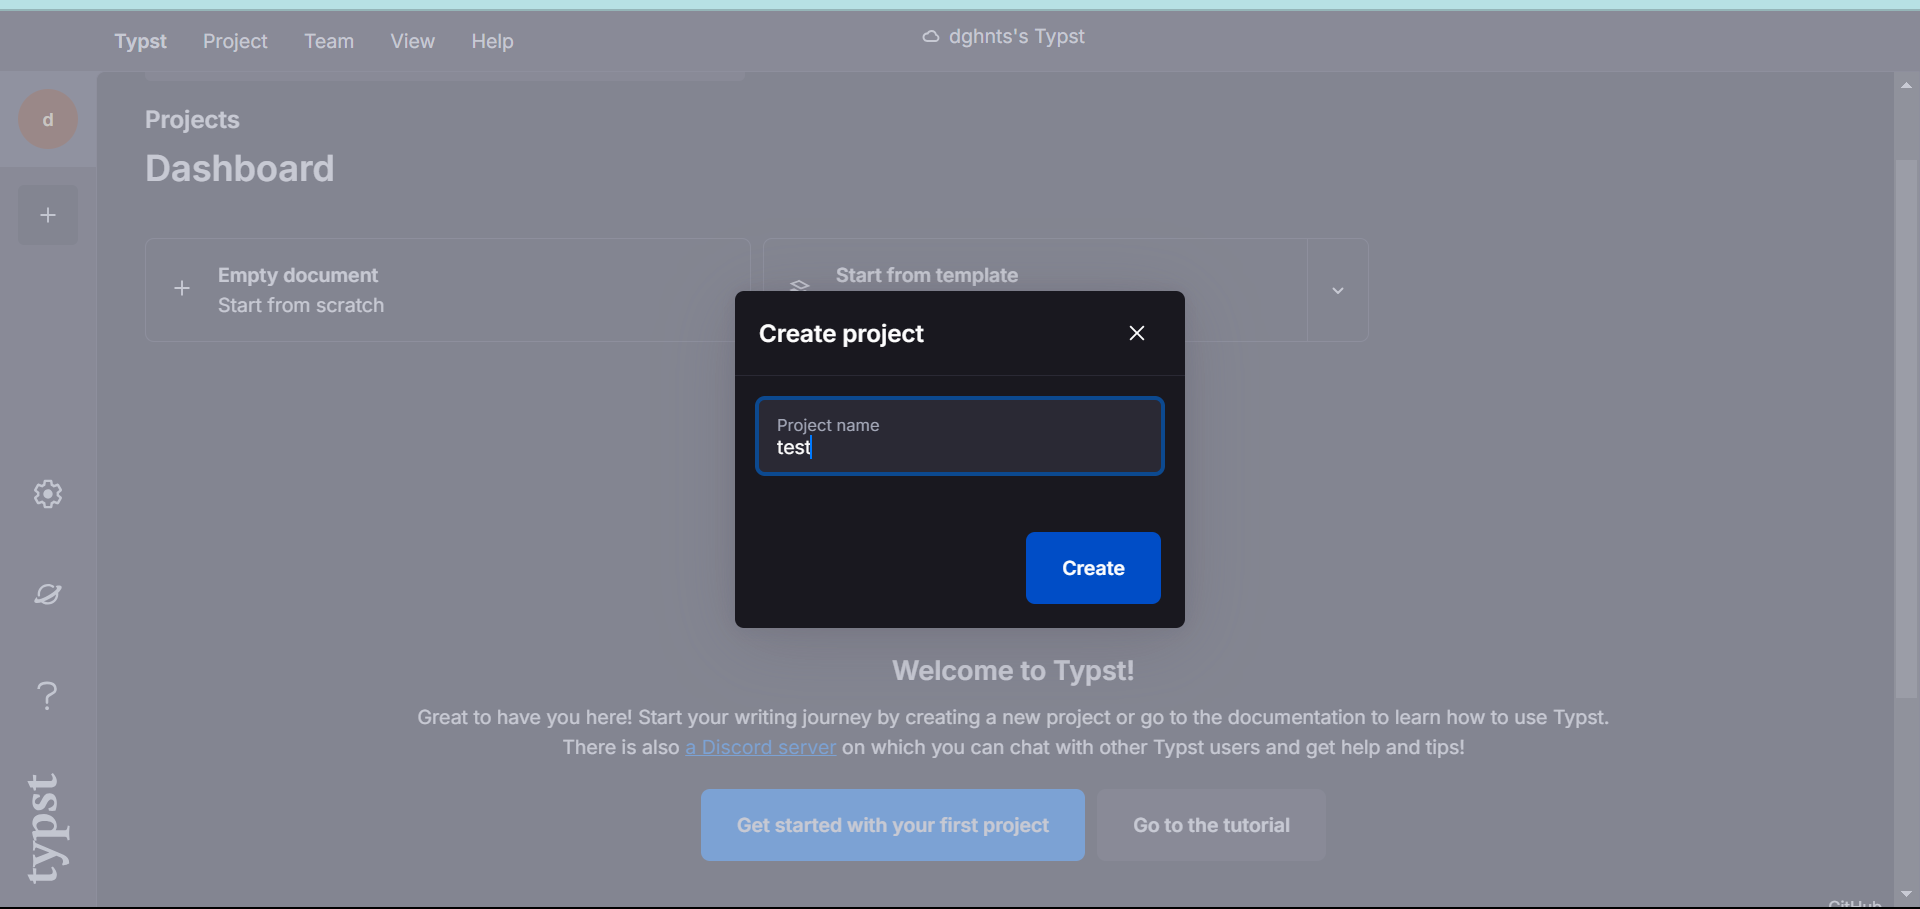Click the plus icon in the sidebar
The width and height of the screenshot is (1920, 909).
pyautogui.click(x=48, y=215)
